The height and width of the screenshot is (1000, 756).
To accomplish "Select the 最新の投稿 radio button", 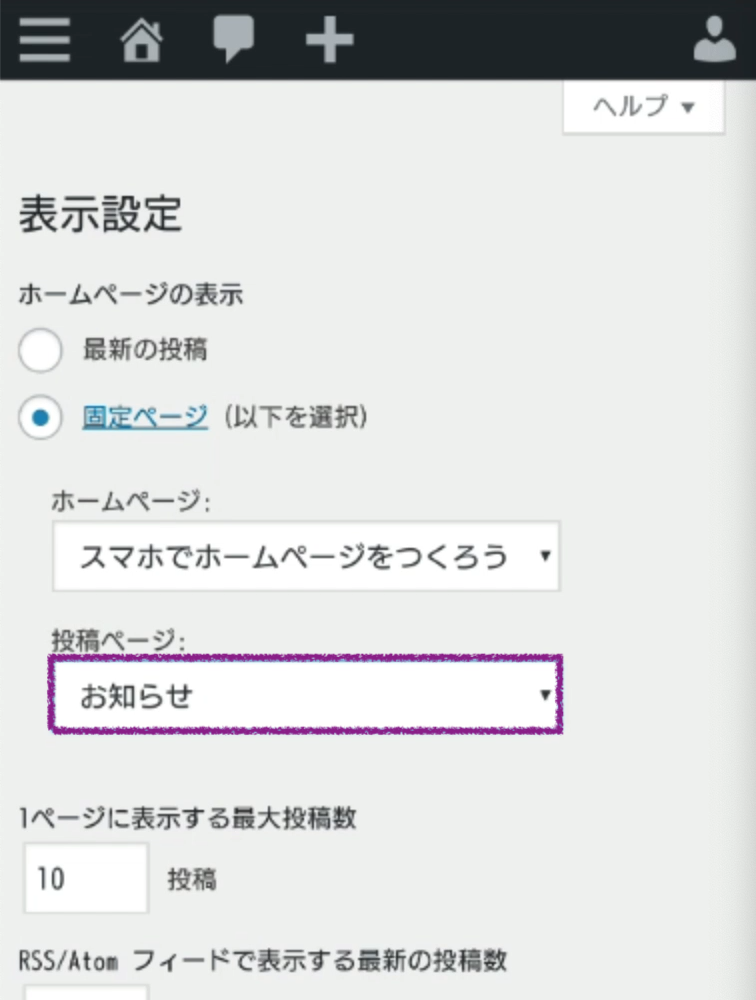I will (40, 350).
